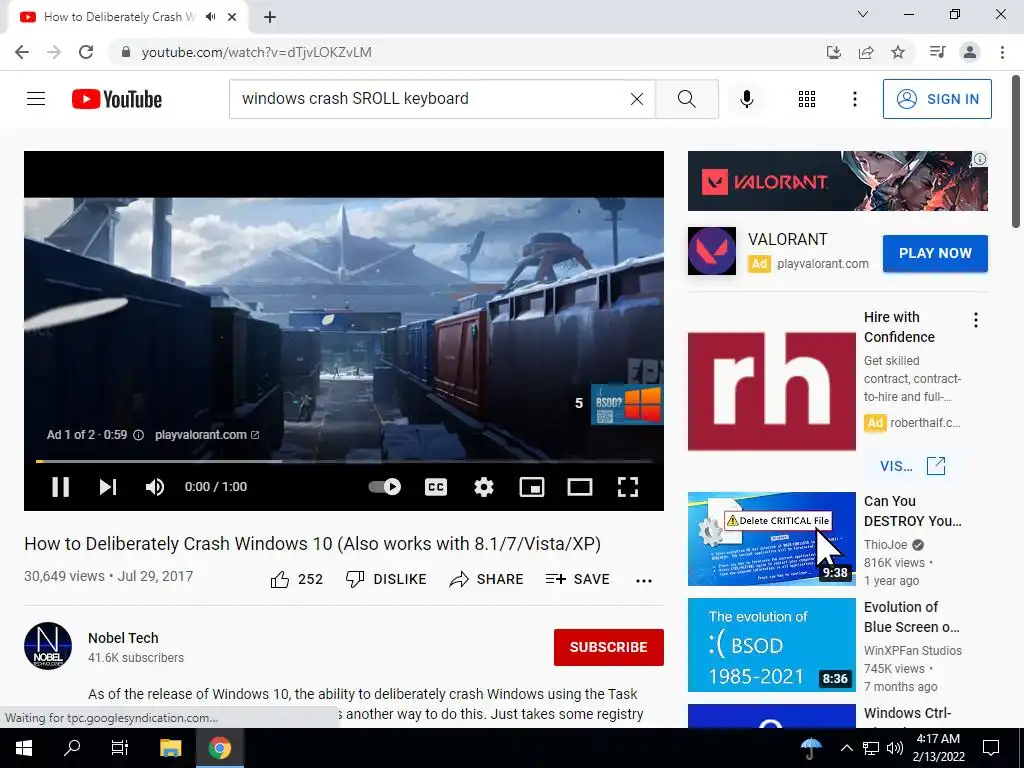Open a new browser tab
This screenshot has height=768, width=1024.
270,17
